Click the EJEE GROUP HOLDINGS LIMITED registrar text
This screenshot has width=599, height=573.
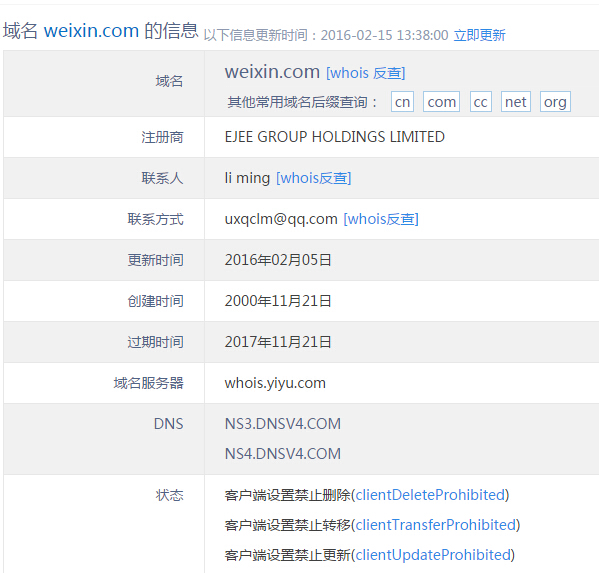335,137
